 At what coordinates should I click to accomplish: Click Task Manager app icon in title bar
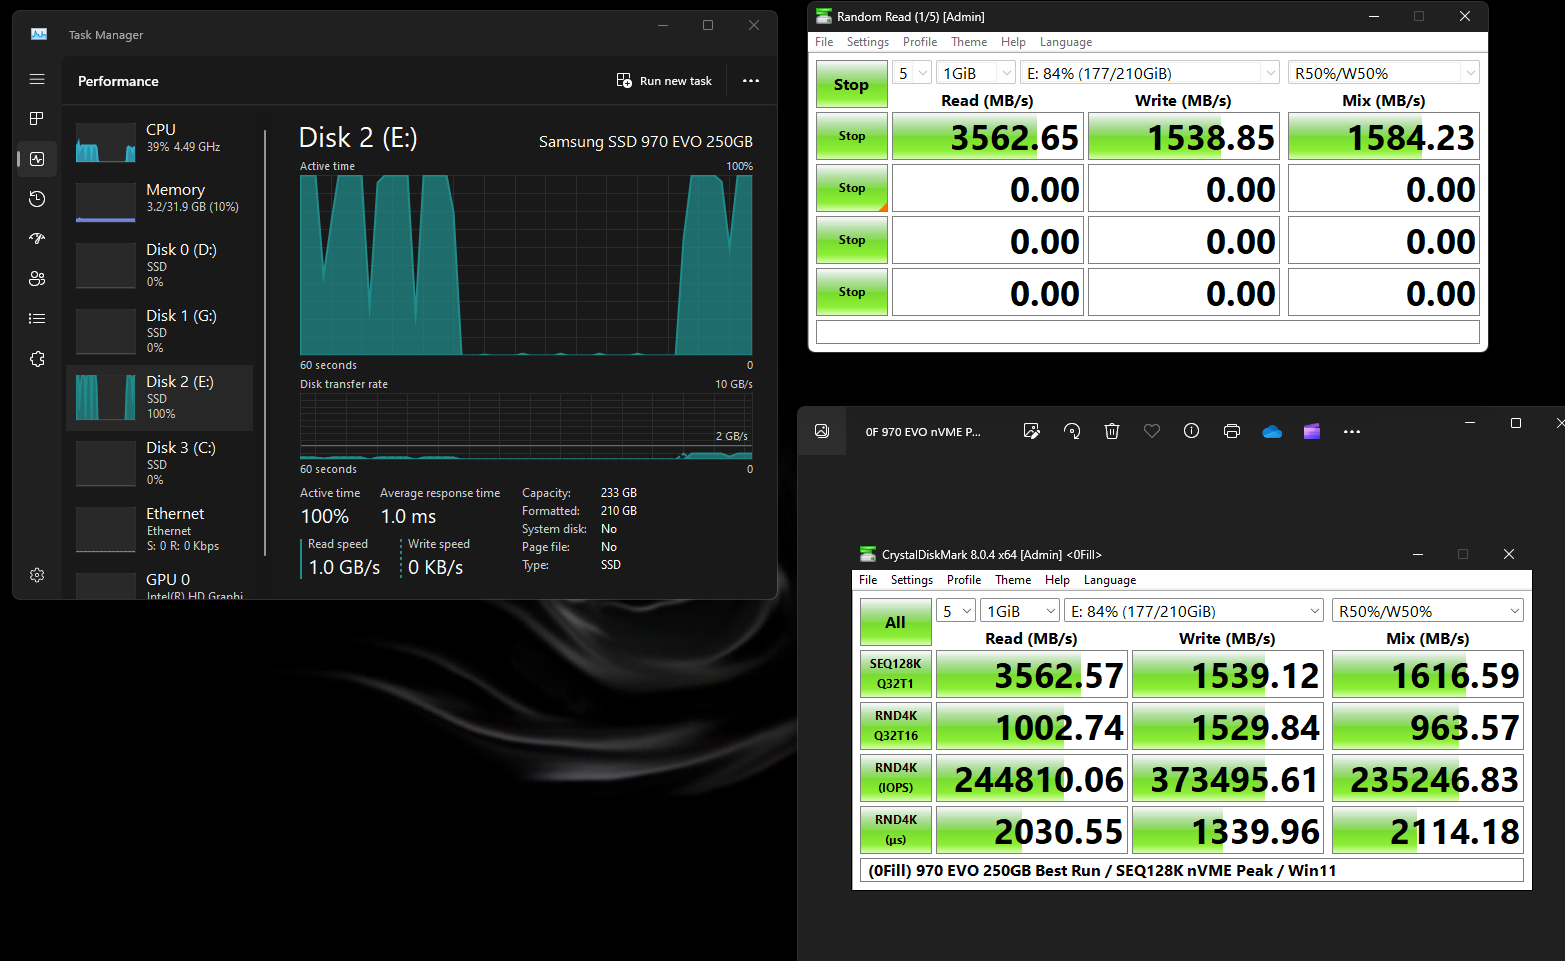(39, 34)
